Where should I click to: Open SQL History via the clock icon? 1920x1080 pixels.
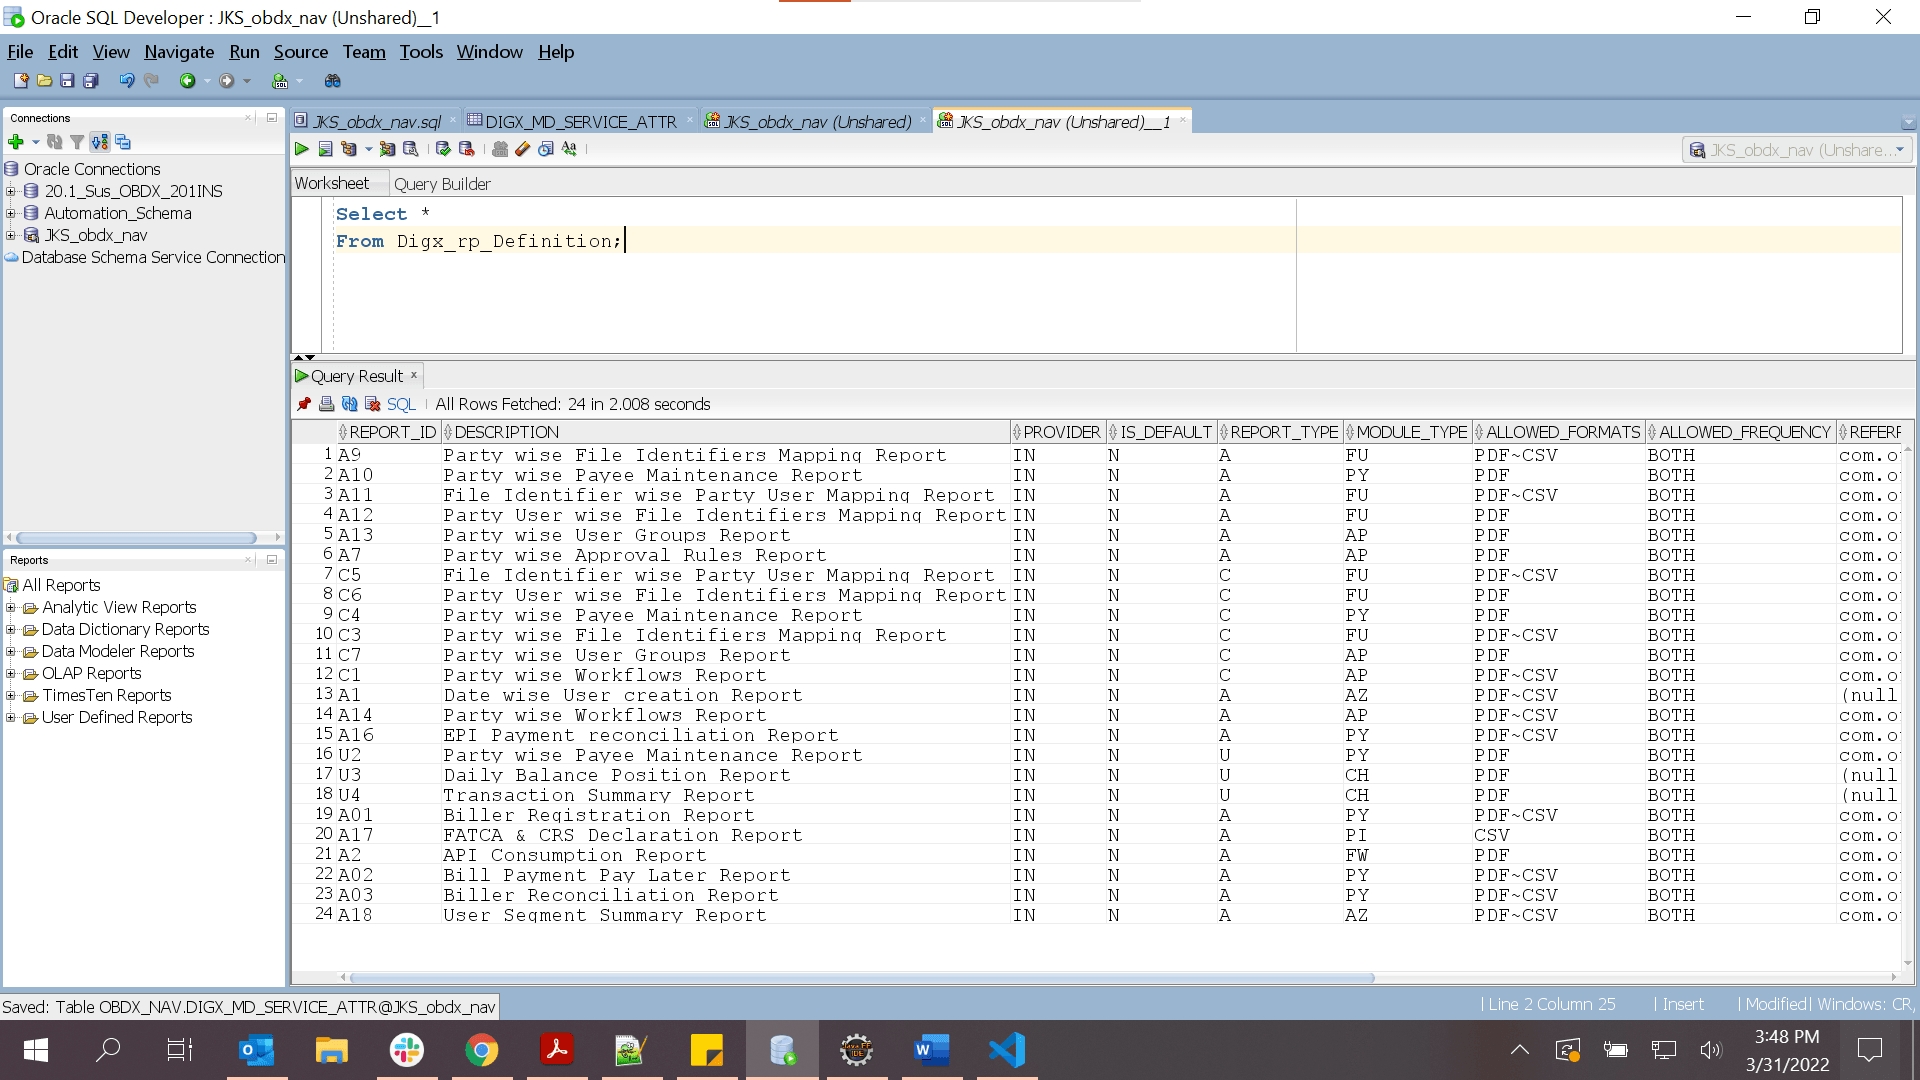[x=546, y=149]
